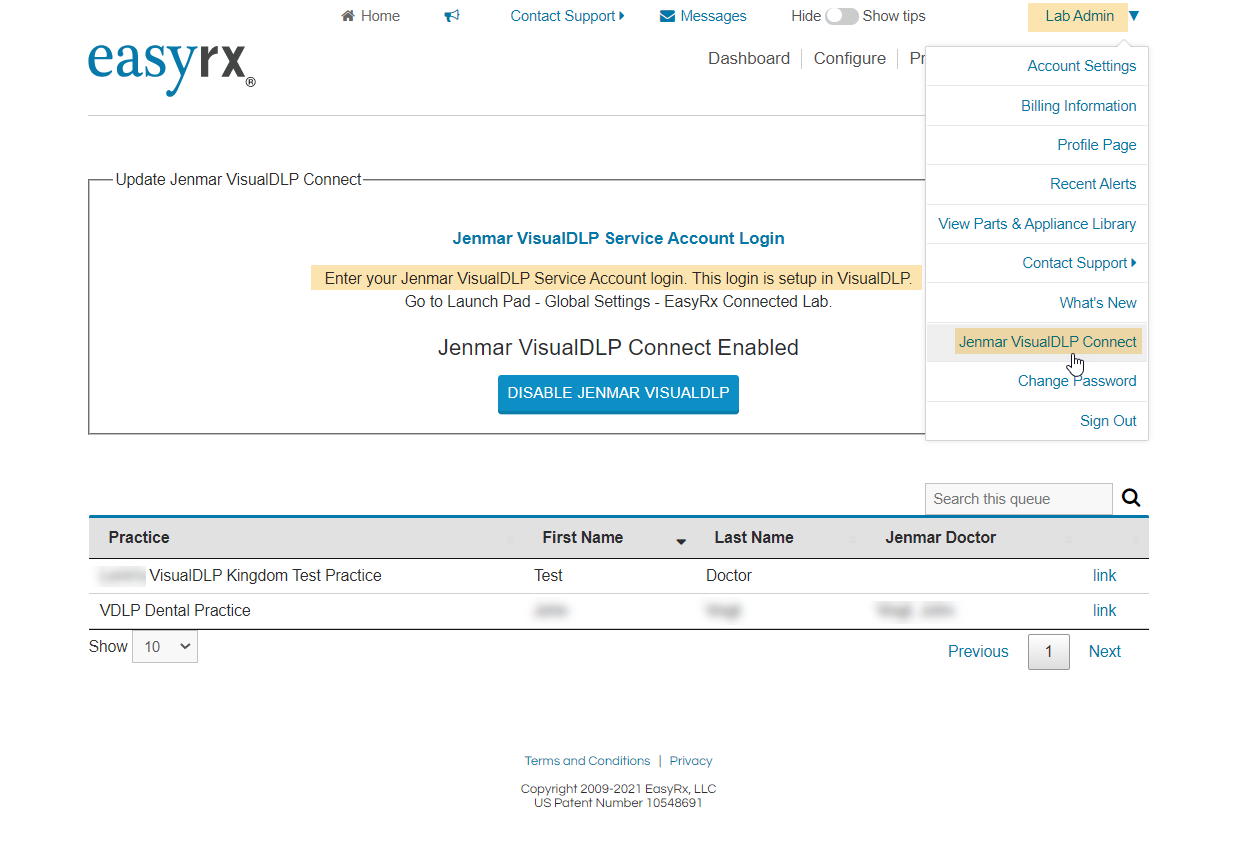Sign Out of the account

click(x=1108, y=421)
